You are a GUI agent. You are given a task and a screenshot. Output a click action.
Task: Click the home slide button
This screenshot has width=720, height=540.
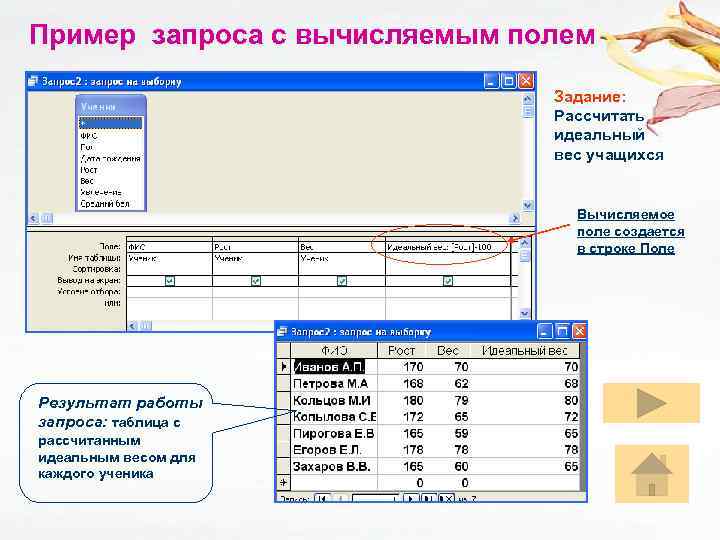pyautogui.click(x=652, y=474)
